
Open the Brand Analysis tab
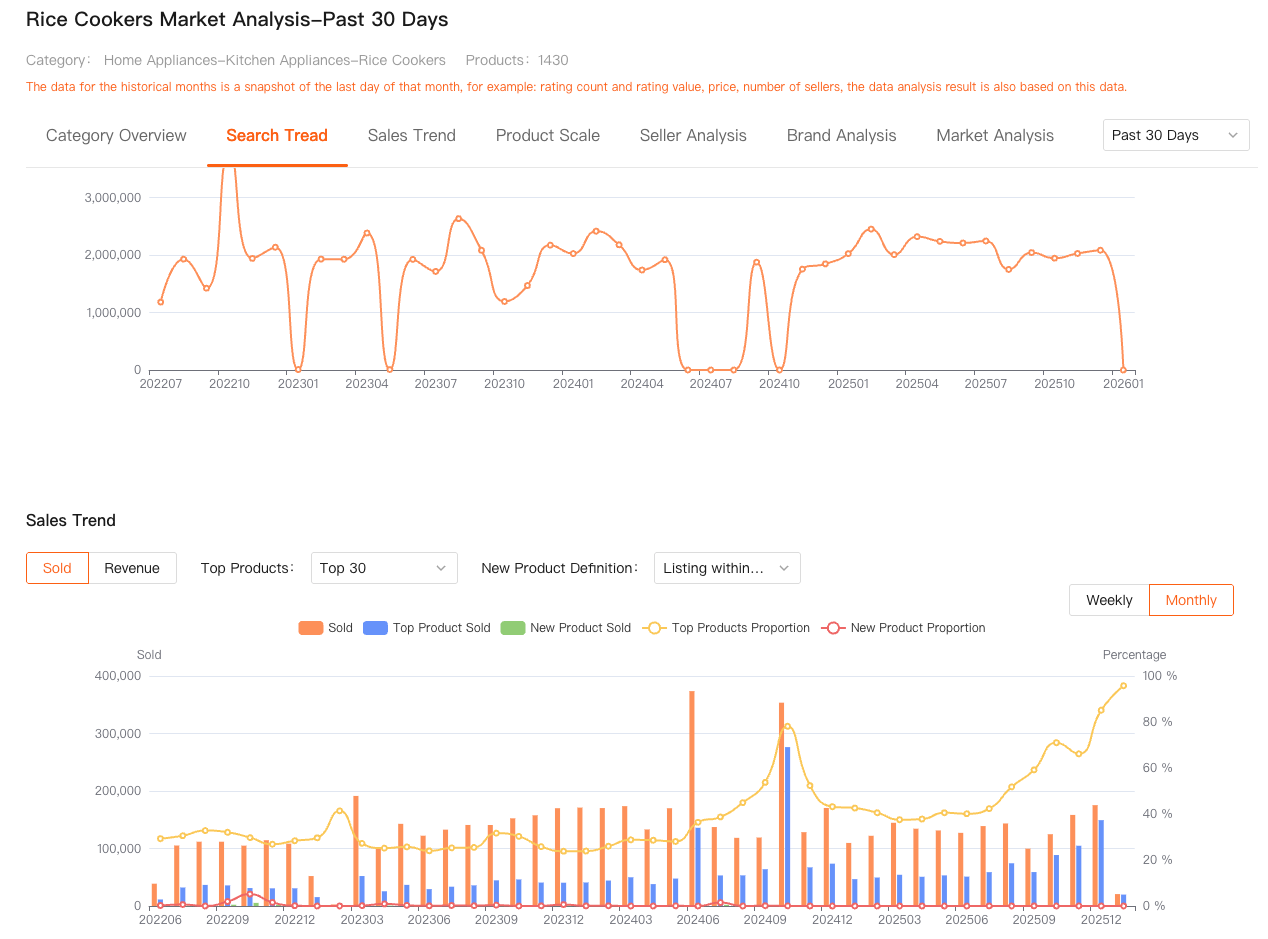point(841,136)
